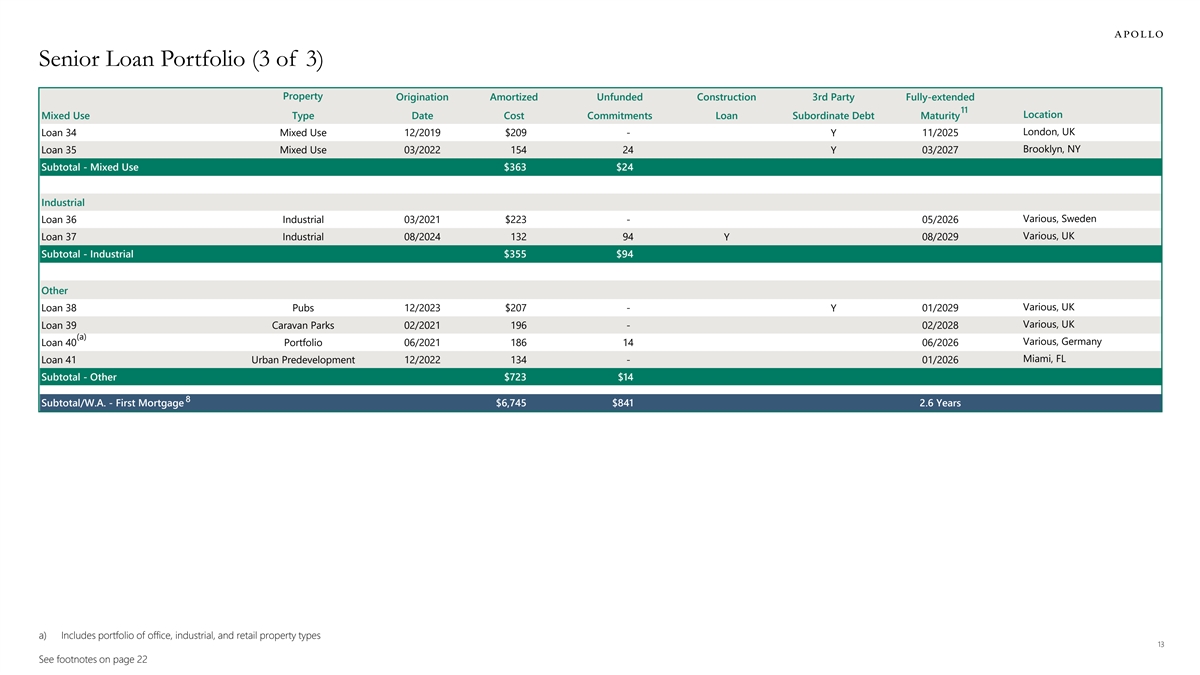This screenshot has height=675, width=1200.
Task: Select the Loan 37 construction loan Y
Action: [x=726, y=237]
